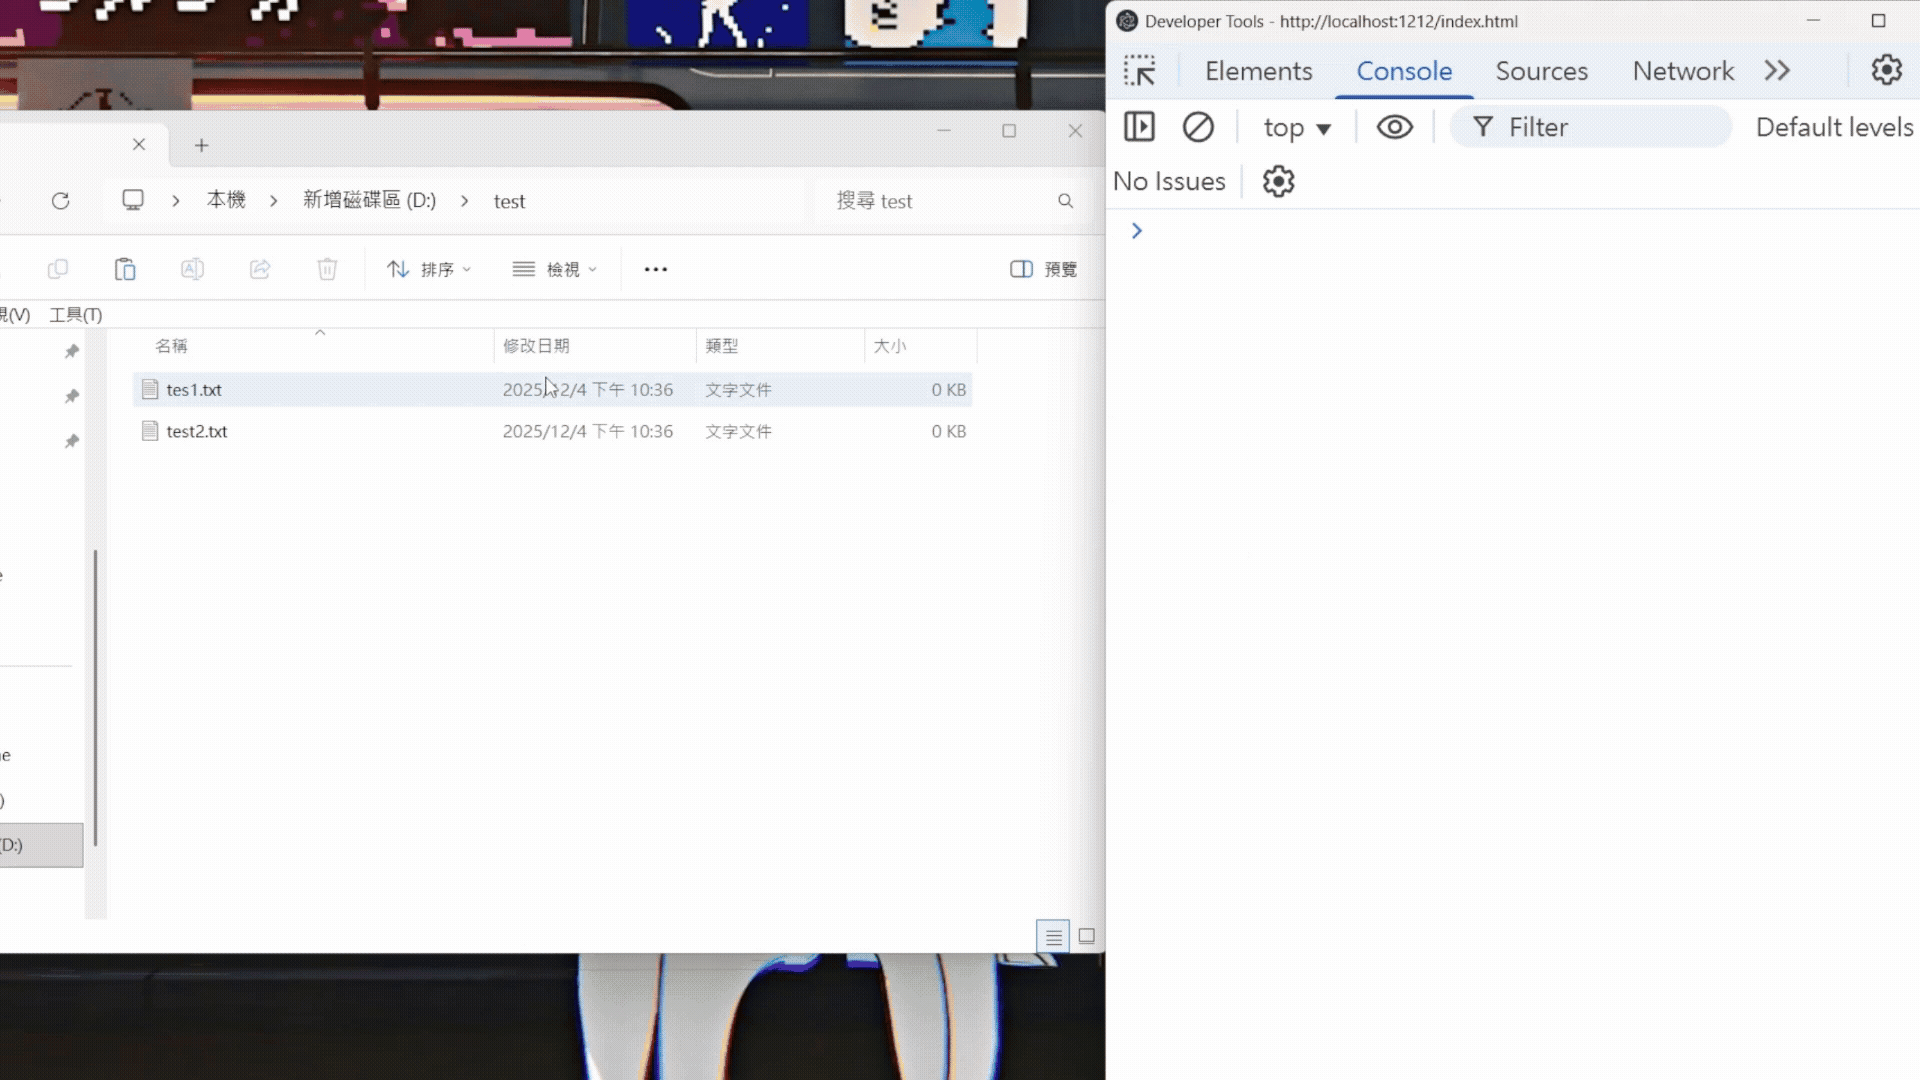Open the Network tab
Image resolution: width=1920 pixels, height=1080 pixels.
pyautogui.click(x=1682, y=71)
